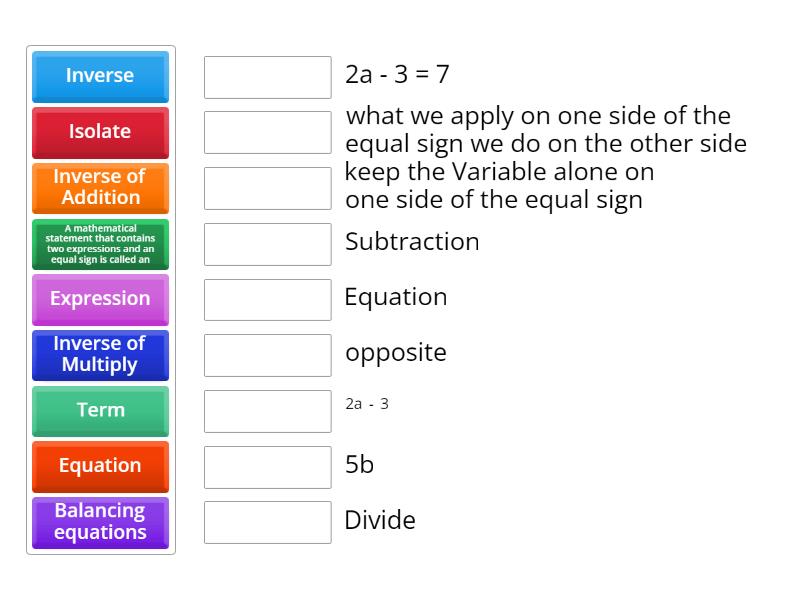Select the empty box next to Divide

click(267, 520)
